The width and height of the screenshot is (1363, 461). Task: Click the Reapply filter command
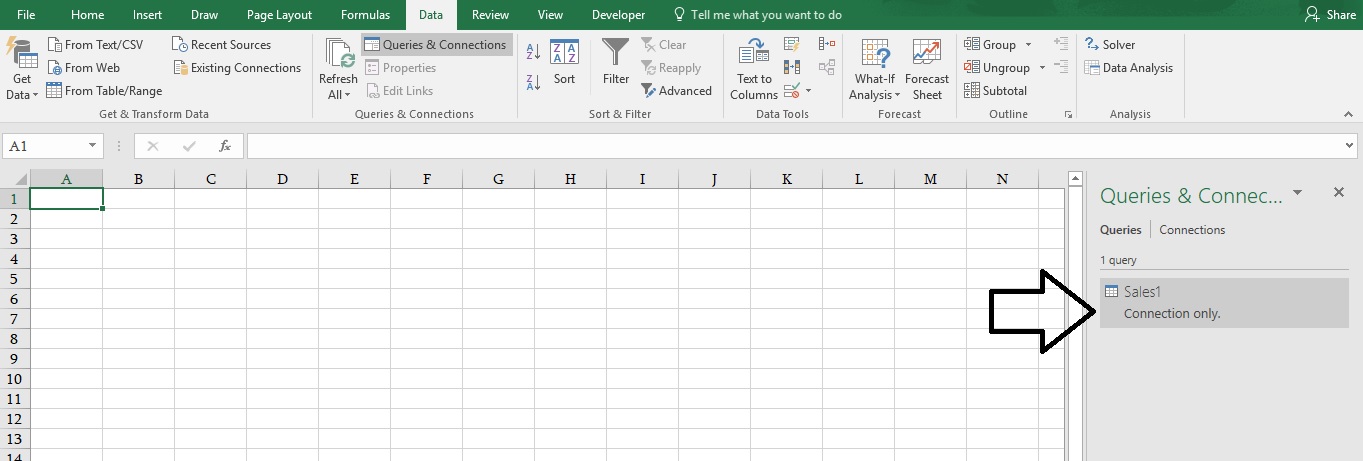pyautogui.click(x=671, y=68)
